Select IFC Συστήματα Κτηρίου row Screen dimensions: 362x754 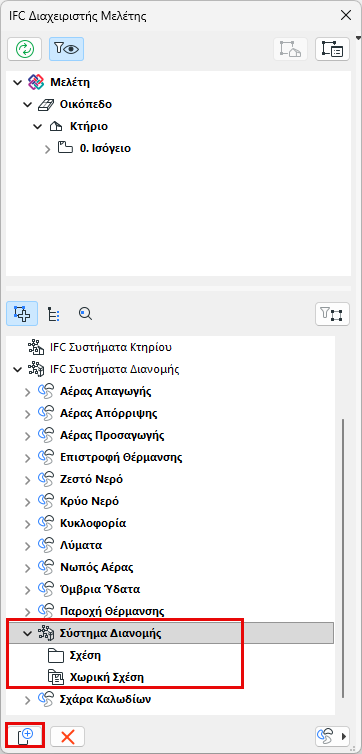171,347
